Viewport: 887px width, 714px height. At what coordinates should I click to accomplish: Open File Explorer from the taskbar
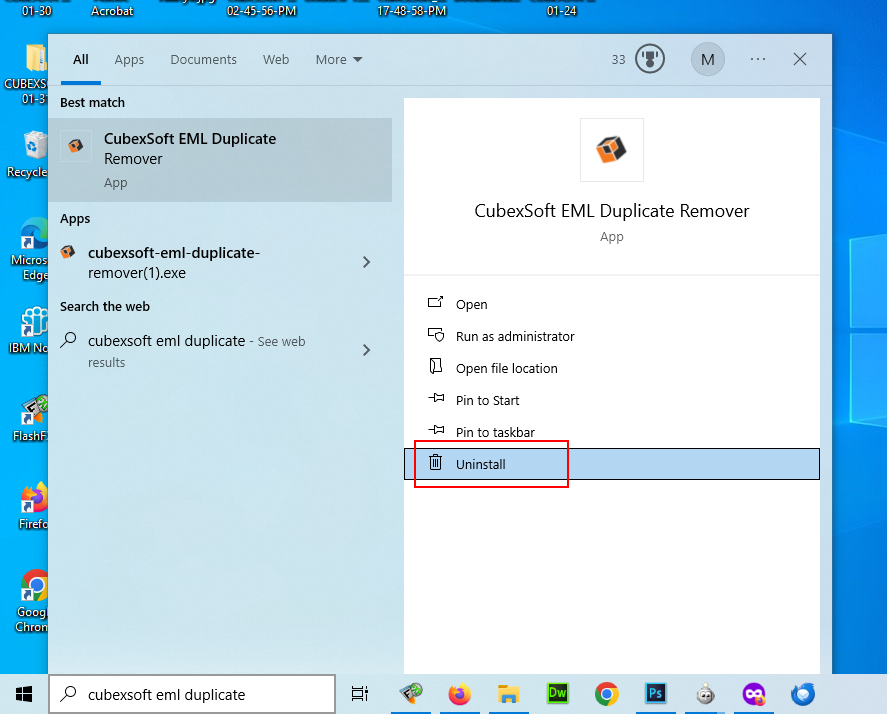click(x=508, y=694)
